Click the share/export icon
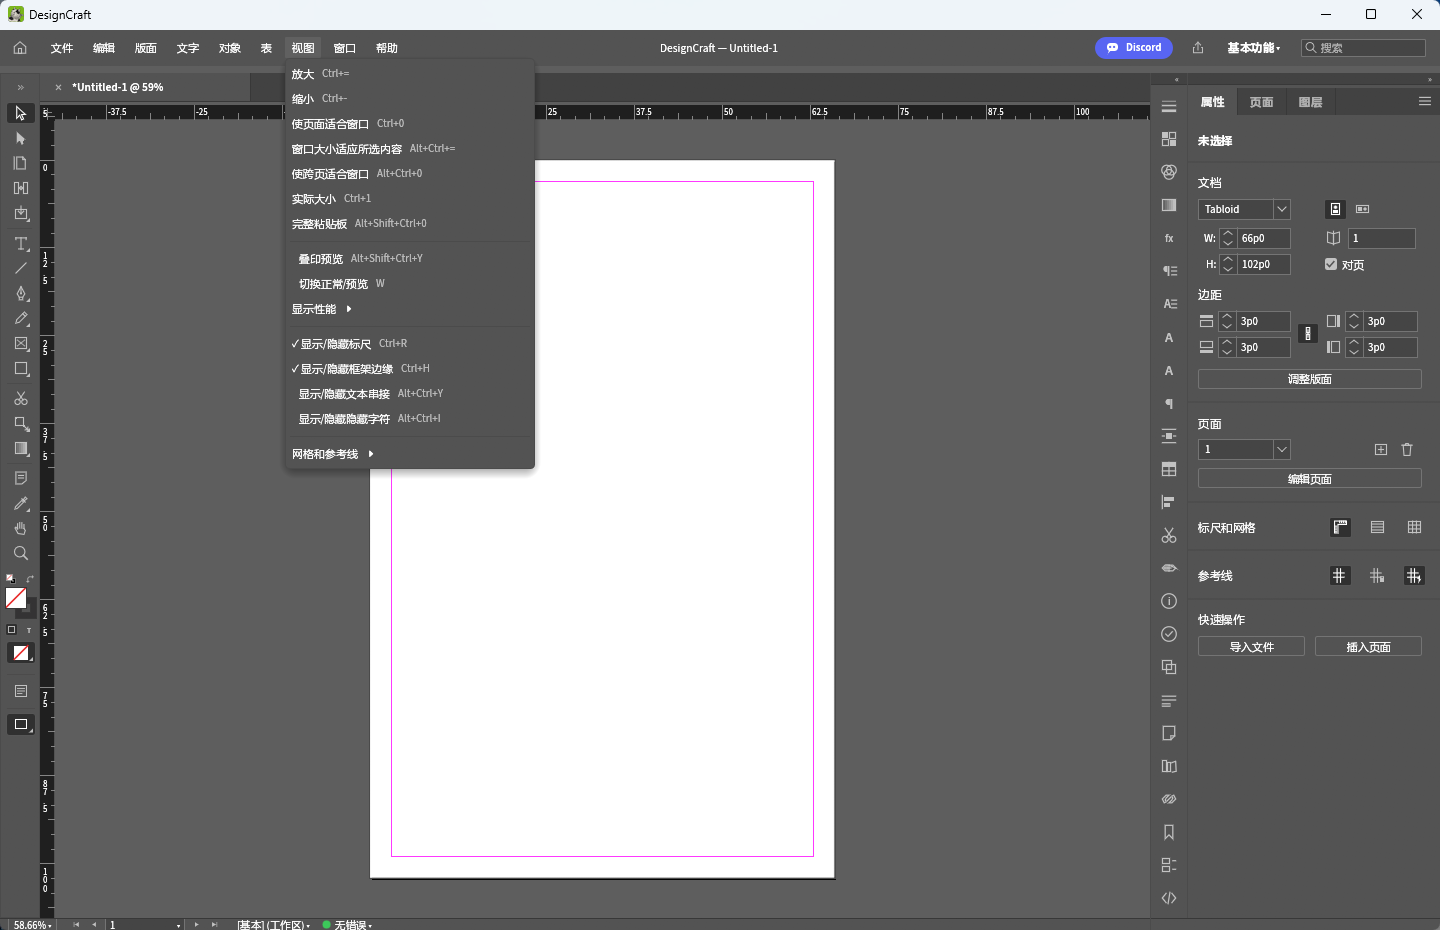The height and width of the screenshot is (930, 1440). coord(1198,48)
